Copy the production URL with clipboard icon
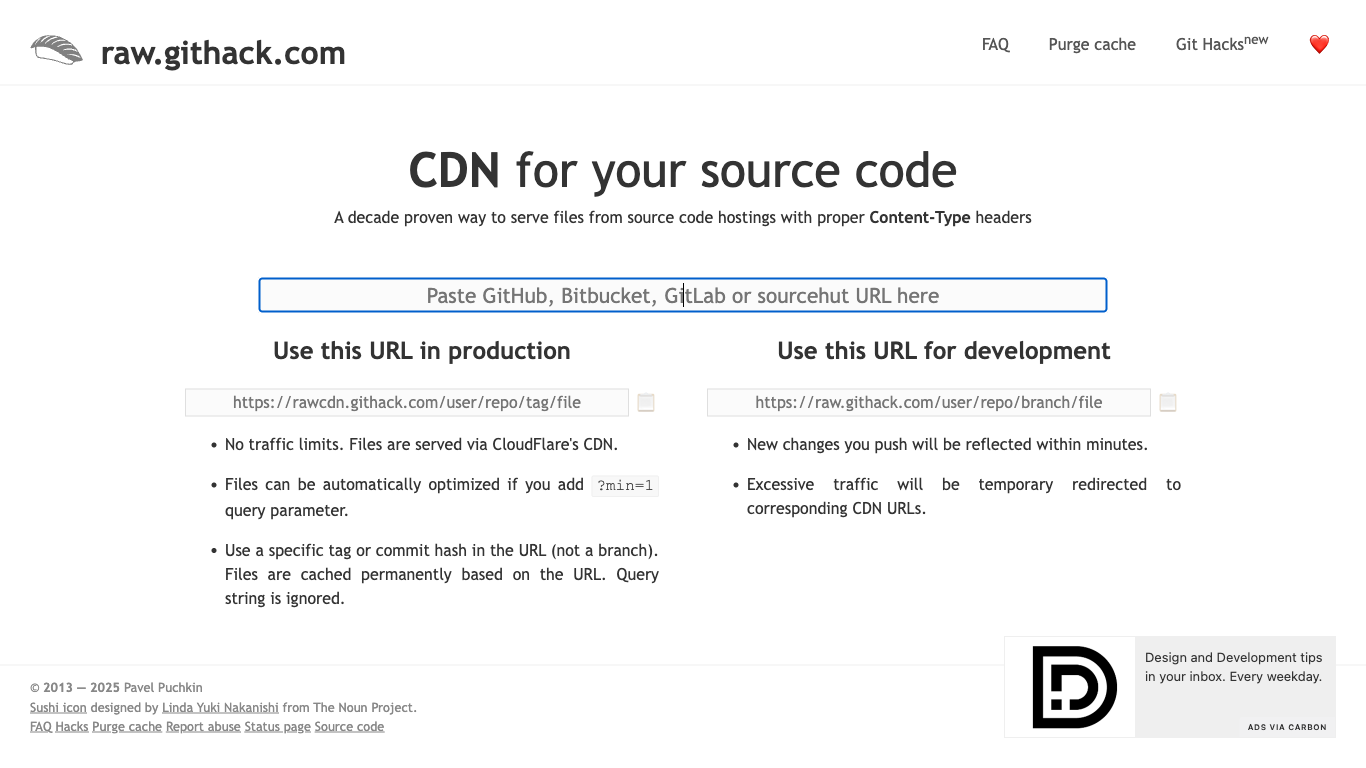Viewport: 1366px width, 768px height. click(x=646, y=403)
